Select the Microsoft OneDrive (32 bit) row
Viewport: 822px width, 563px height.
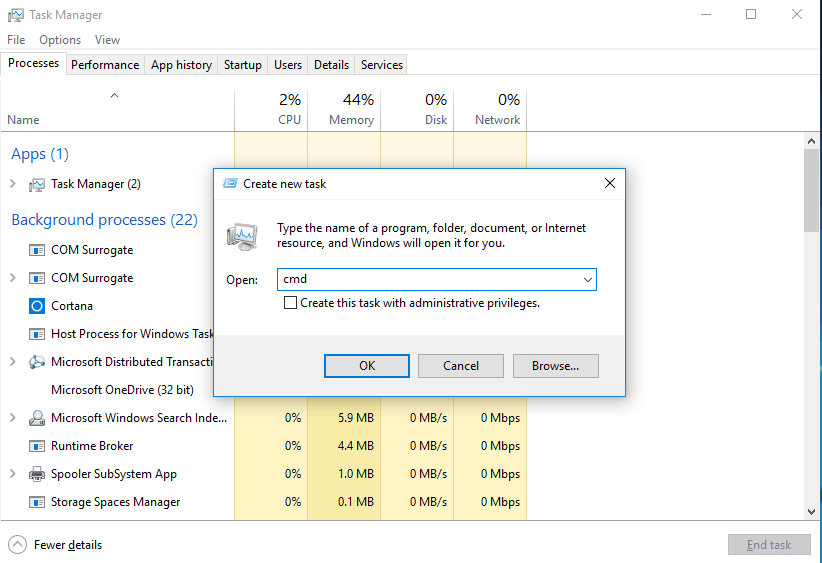pos(122,390)
